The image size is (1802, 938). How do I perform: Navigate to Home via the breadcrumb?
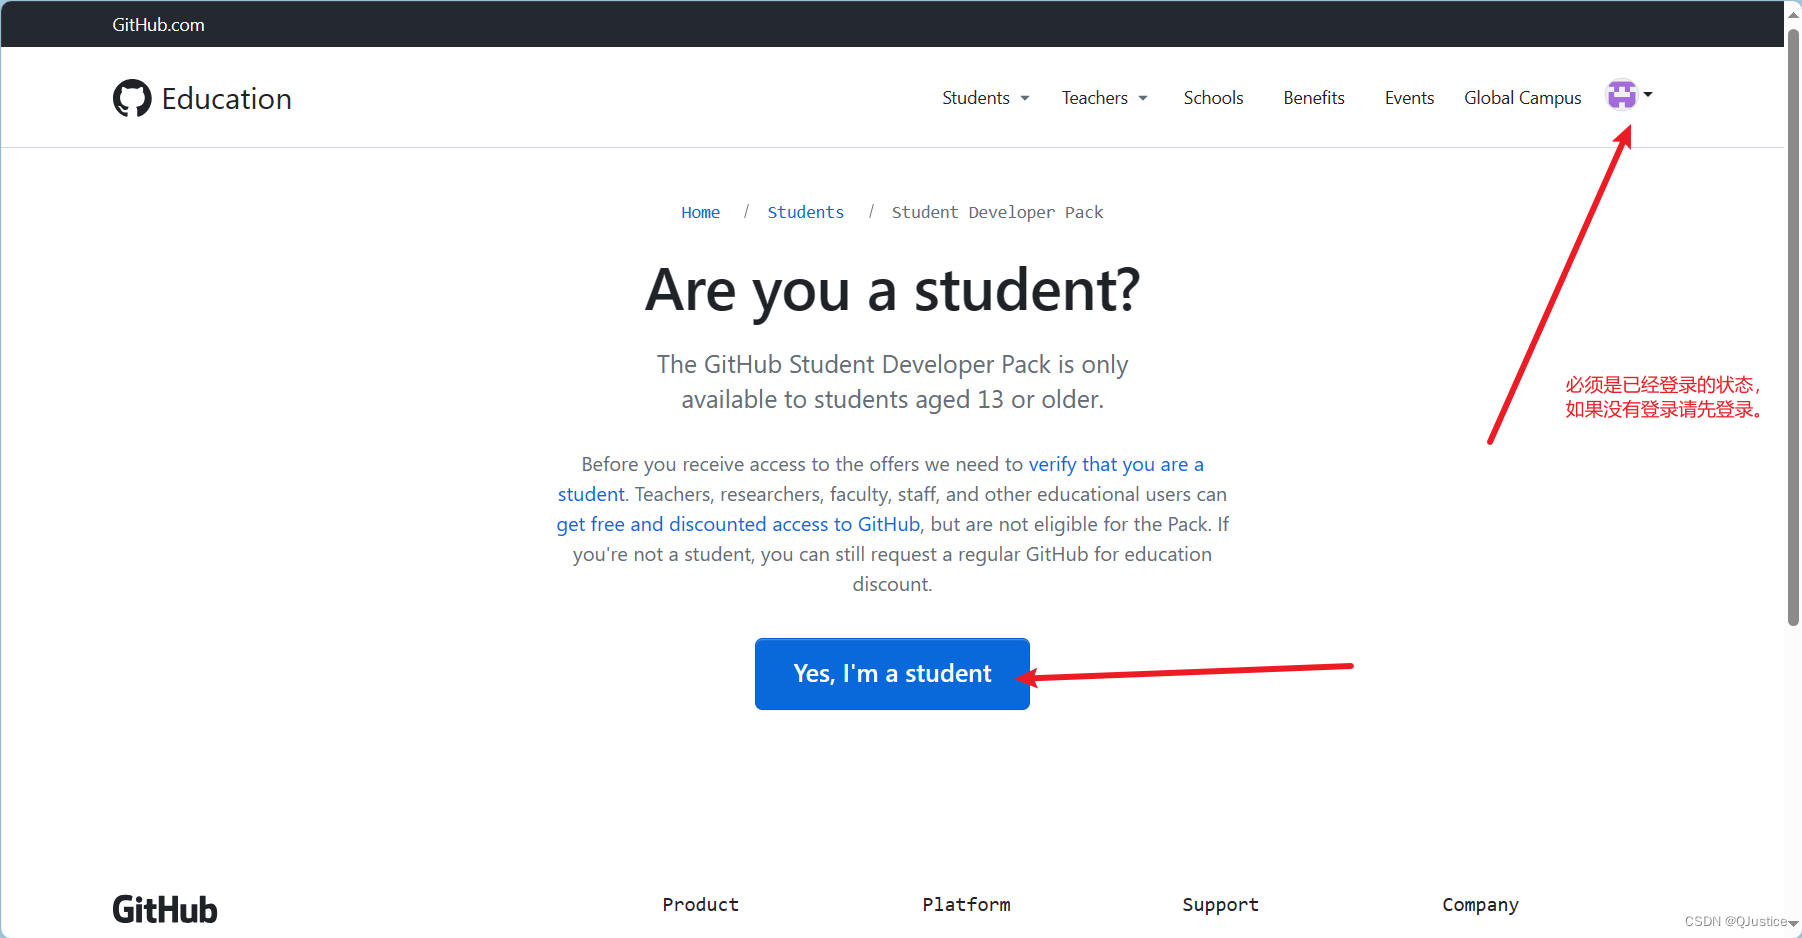click(x=700, y=212)
